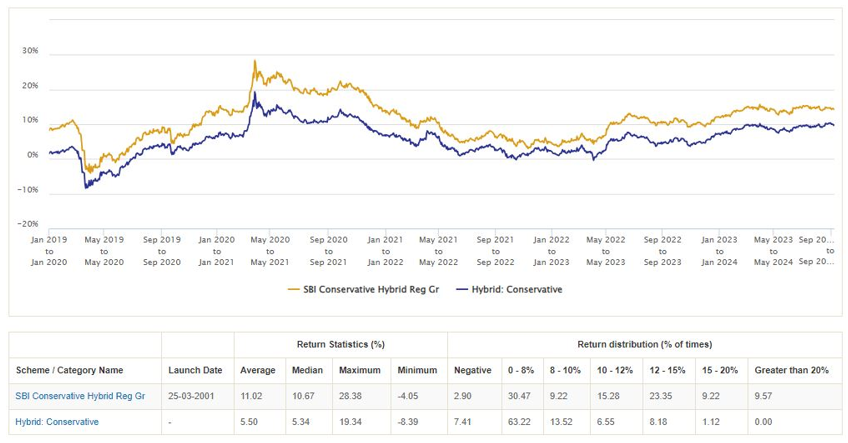Image resolution: width=848 pixels, height=443 pixels.
Task: Click x-axis label May 2019 to May 2020
Action: [x=104, y=251]
